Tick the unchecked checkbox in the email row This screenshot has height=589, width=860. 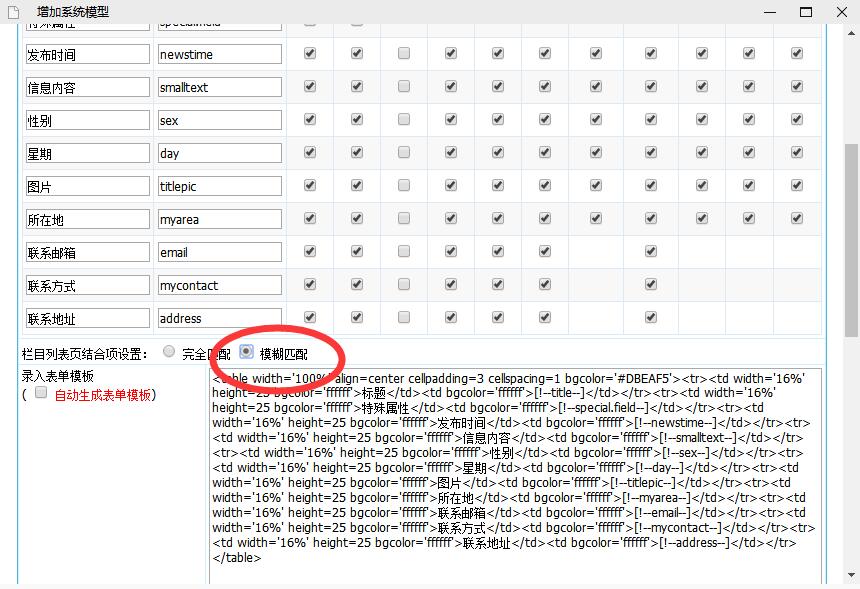404,252
